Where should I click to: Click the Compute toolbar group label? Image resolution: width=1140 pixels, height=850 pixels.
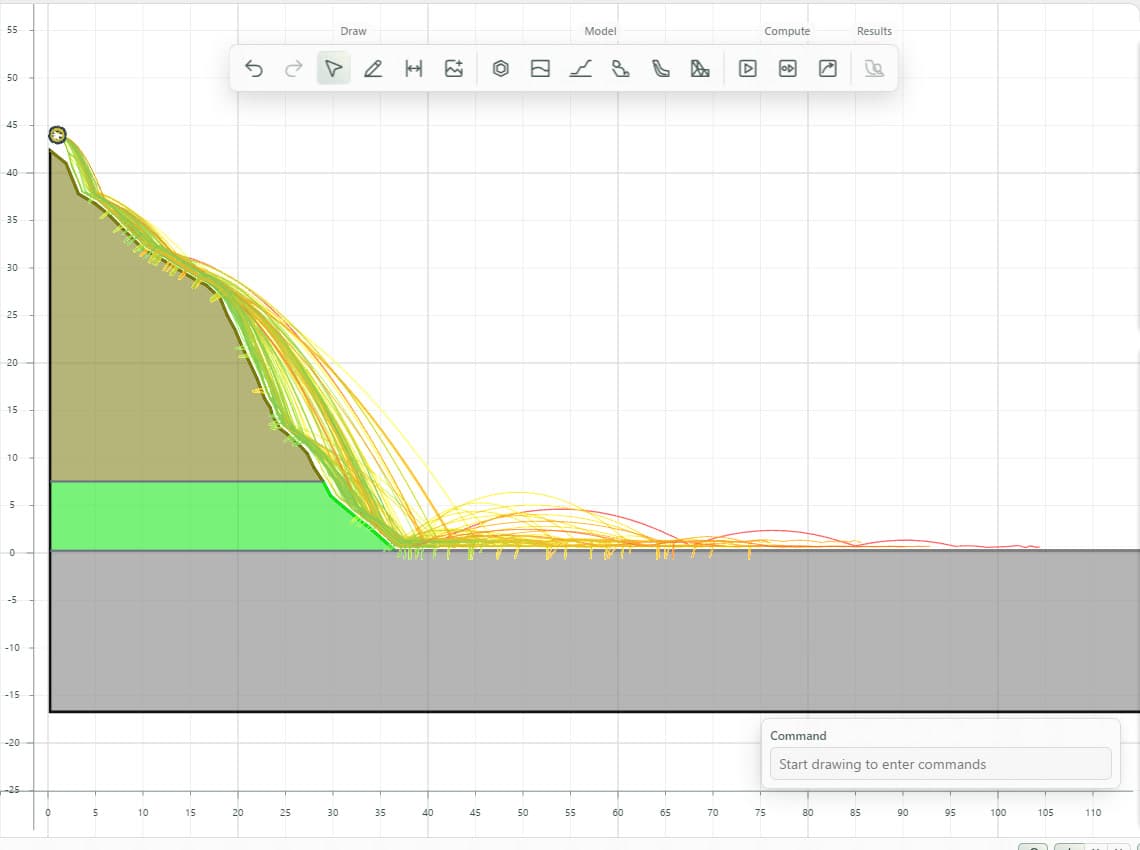tap(787, 31)
